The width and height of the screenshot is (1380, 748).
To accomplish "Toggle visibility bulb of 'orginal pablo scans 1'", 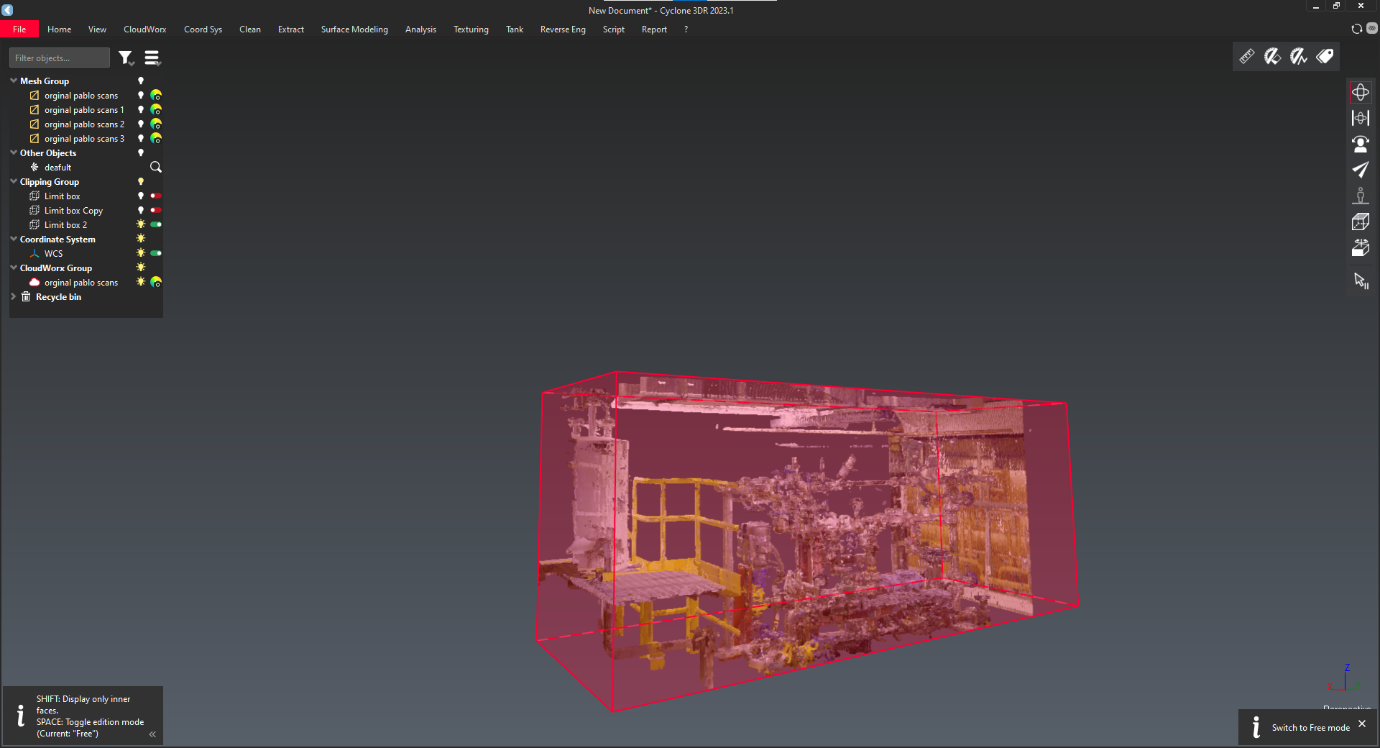I will [x=141, y=110].
